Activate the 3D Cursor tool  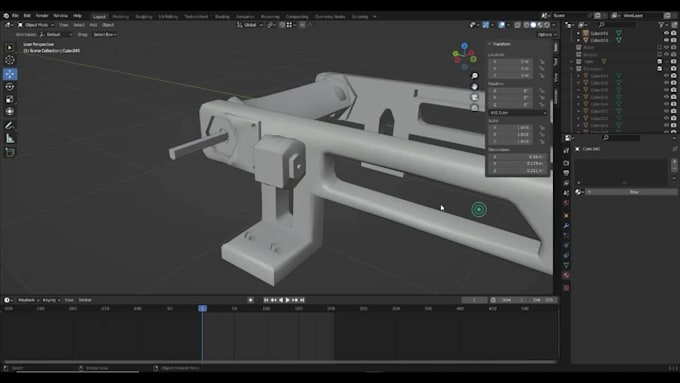click(10, 60)
